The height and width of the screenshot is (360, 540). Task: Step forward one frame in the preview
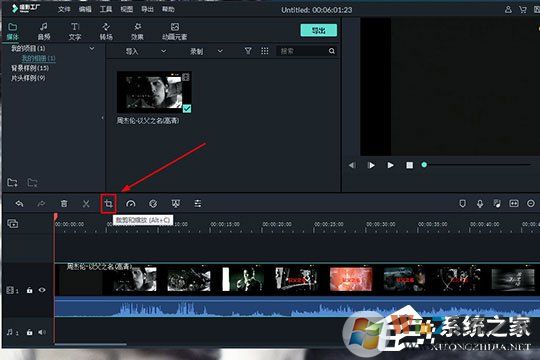click(371, 165)
